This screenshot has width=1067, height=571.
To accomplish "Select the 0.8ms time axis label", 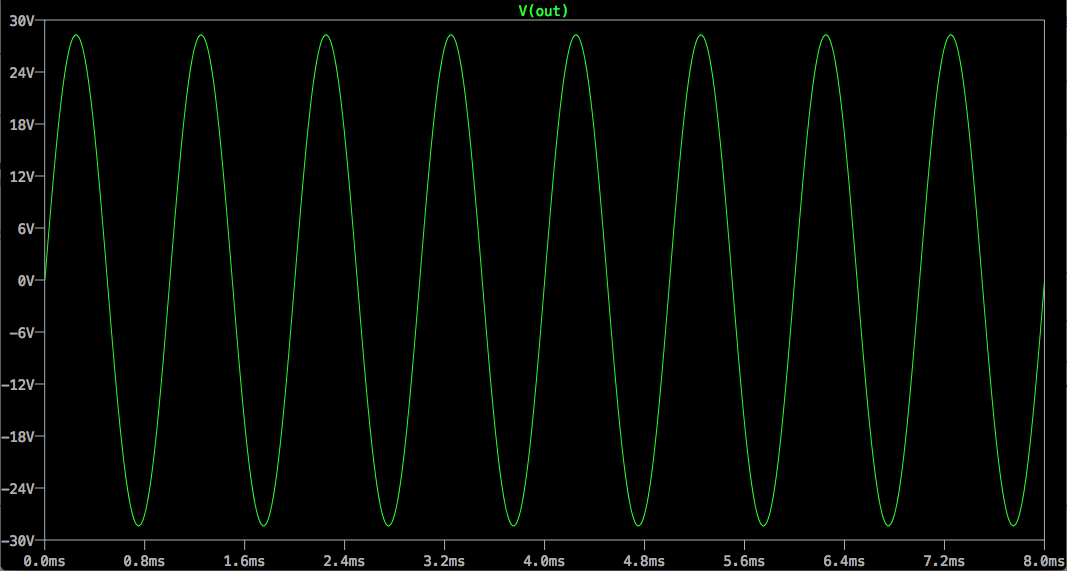I will 144,562.
